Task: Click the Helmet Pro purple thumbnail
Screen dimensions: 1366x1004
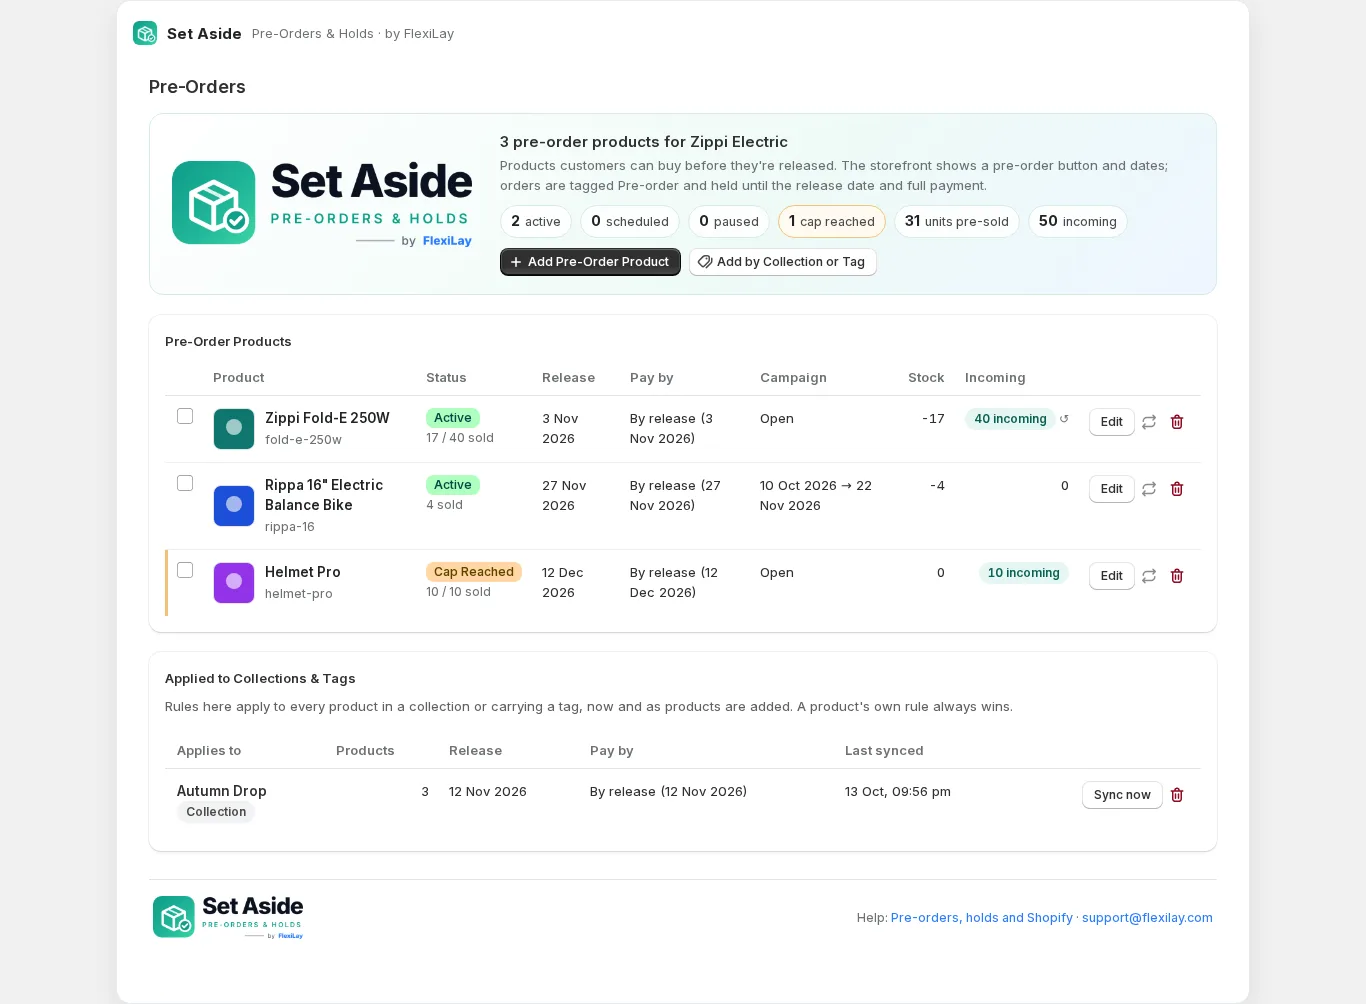Action: point(234,582)
